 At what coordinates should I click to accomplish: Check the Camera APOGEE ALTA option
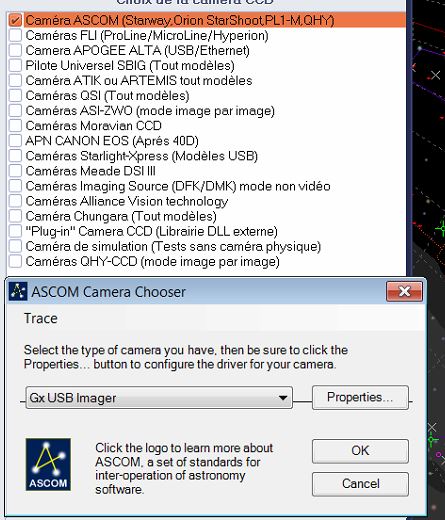tap(15, 50)
